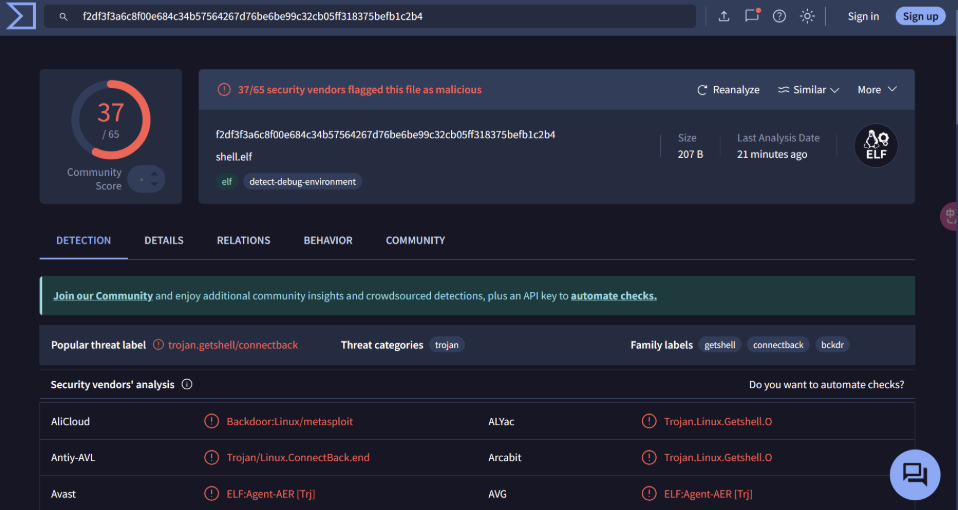Click the Sign up button
958x510 pixels.
click(920, 16)
